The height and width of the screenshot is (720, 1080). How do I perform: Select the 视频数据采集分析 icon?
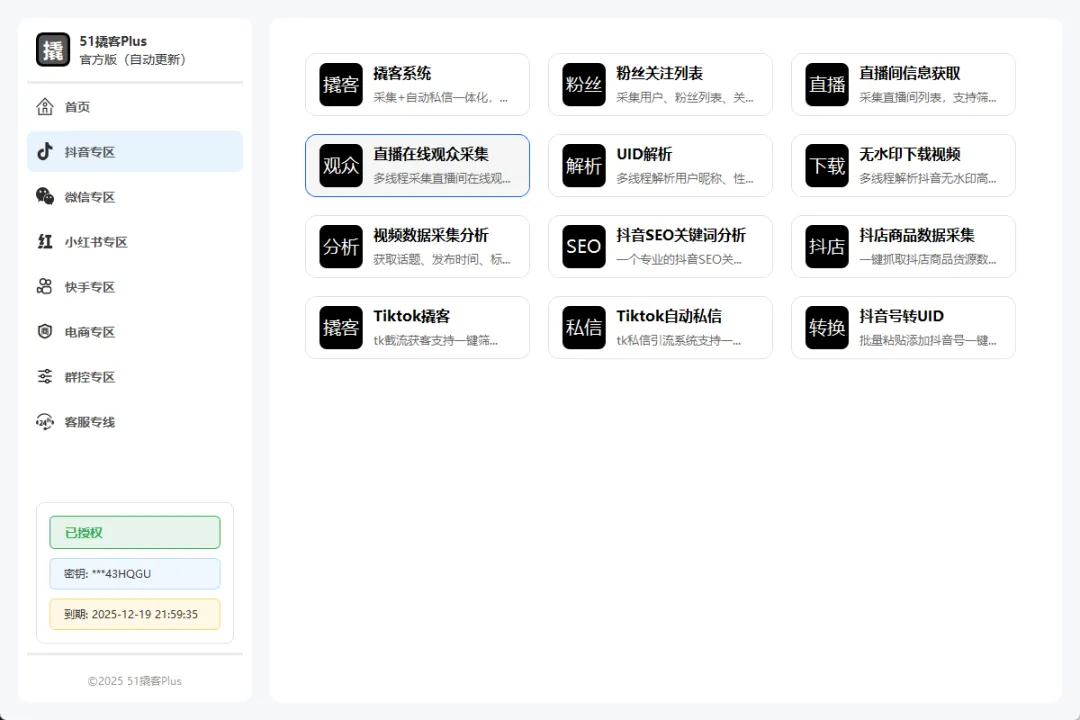point(341,246)
